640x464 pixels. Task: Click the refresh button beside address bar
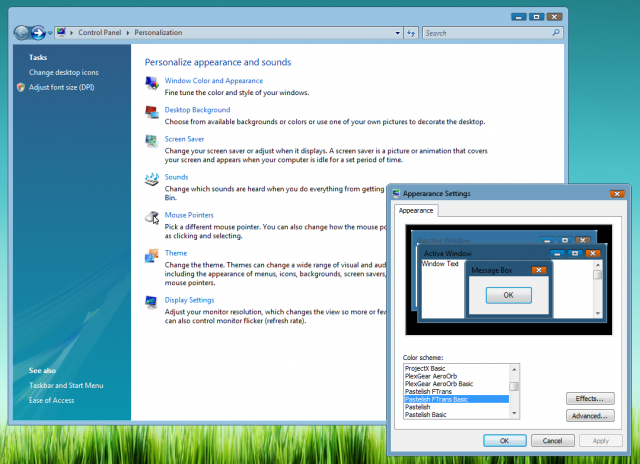[x=411, y=33]
